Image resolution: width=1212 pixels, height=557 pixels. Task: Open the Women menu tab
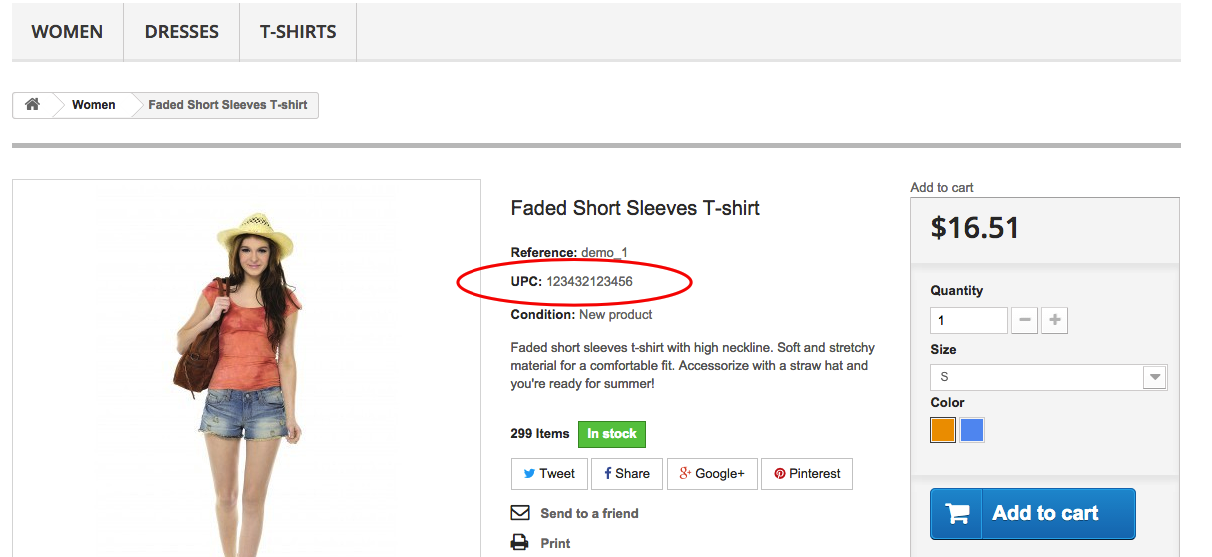[67, 32]
